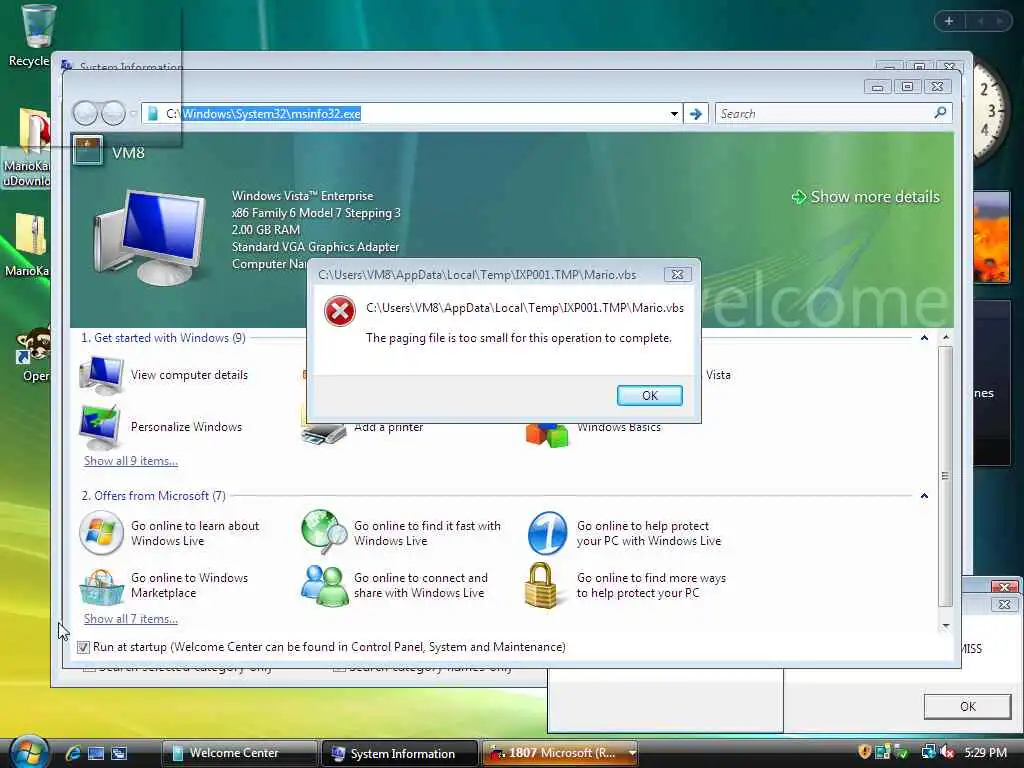Click the address bar path field
The height and width of the screenshot is (768, 1024).
411,114
